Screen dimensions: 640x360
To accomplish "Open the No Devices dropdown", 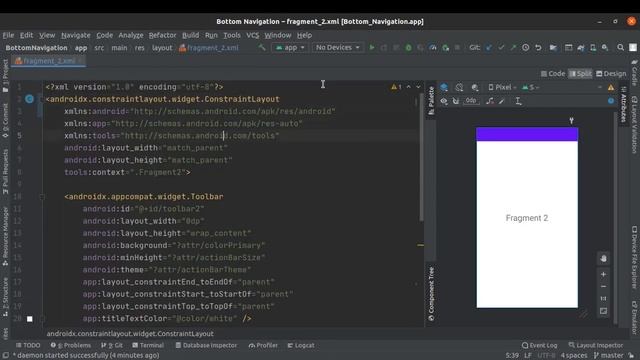I will [338, 48].
